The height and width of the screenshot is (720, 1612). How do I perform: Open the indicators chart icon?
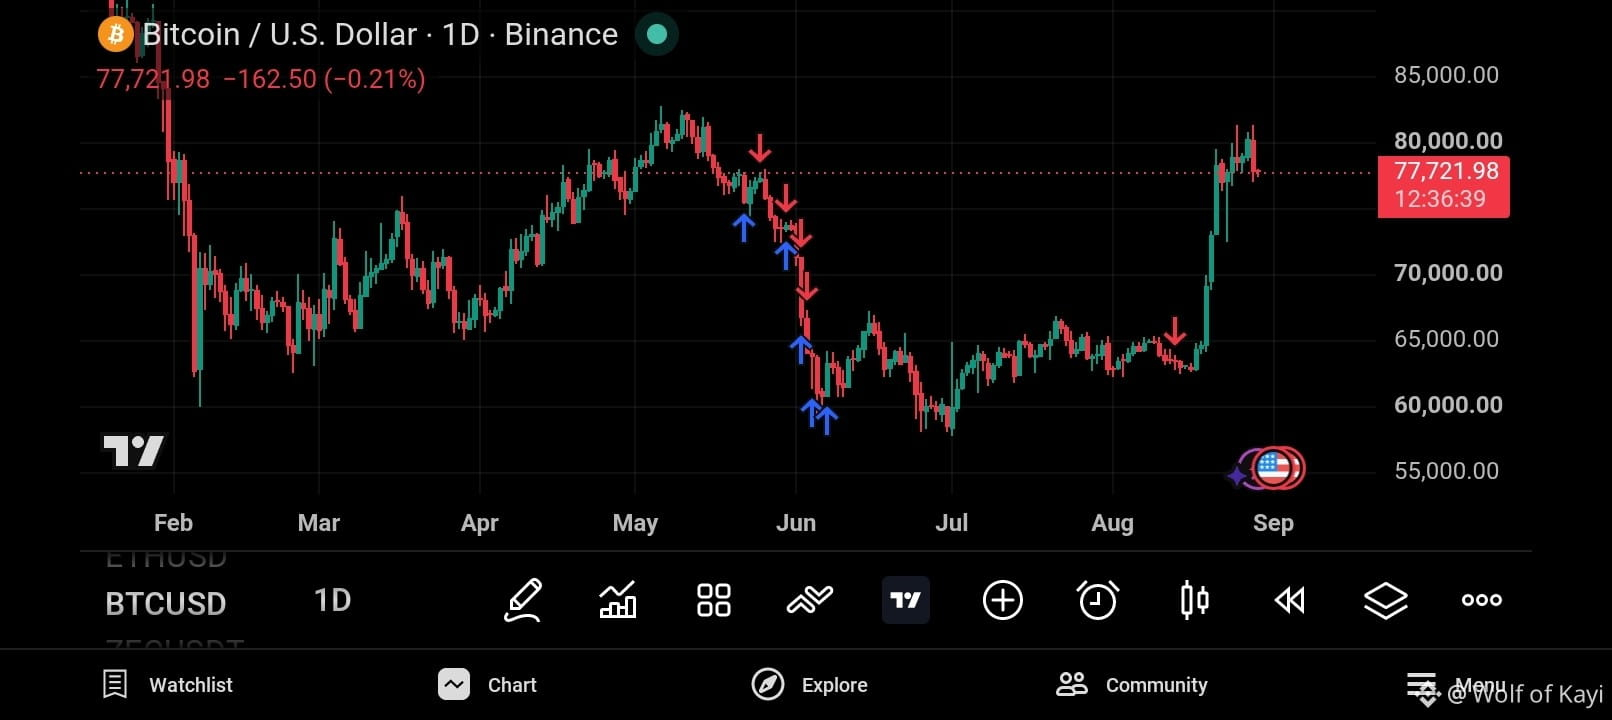(618, 600)
